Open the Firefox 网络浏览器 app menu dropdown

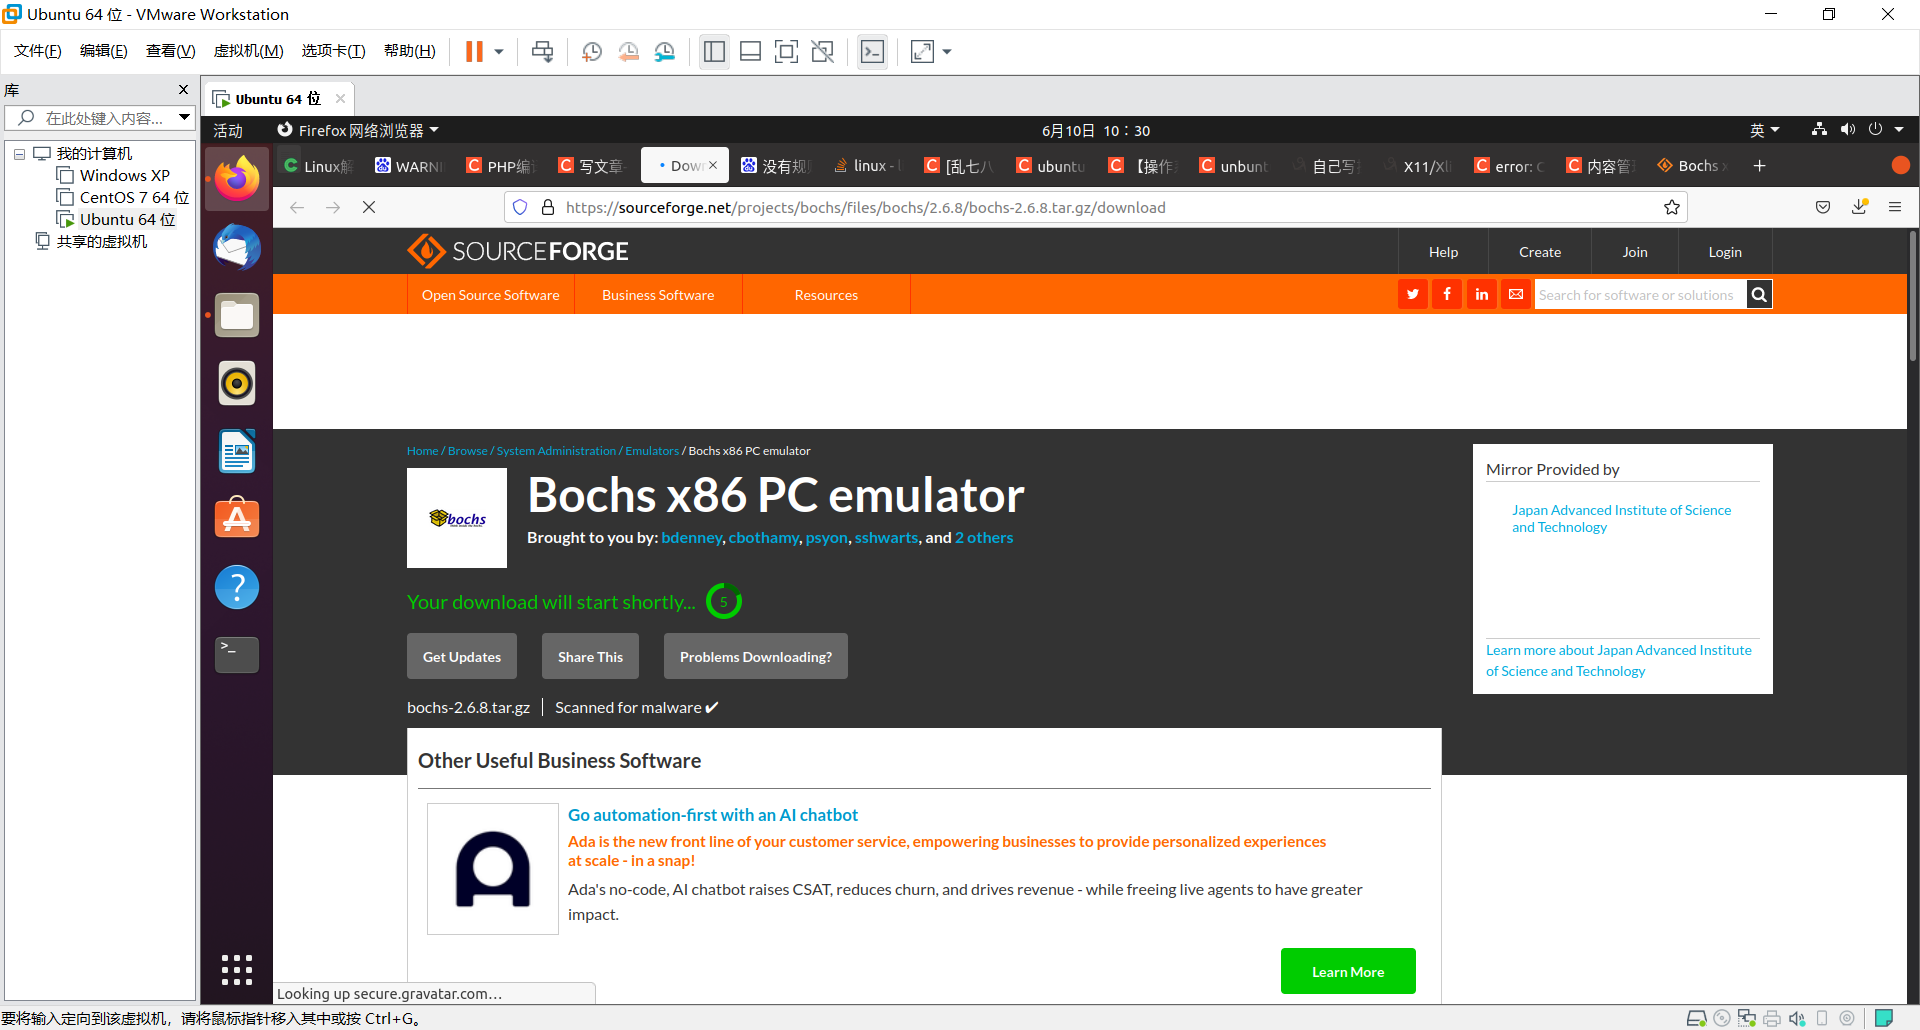click(x=358, y=131)
